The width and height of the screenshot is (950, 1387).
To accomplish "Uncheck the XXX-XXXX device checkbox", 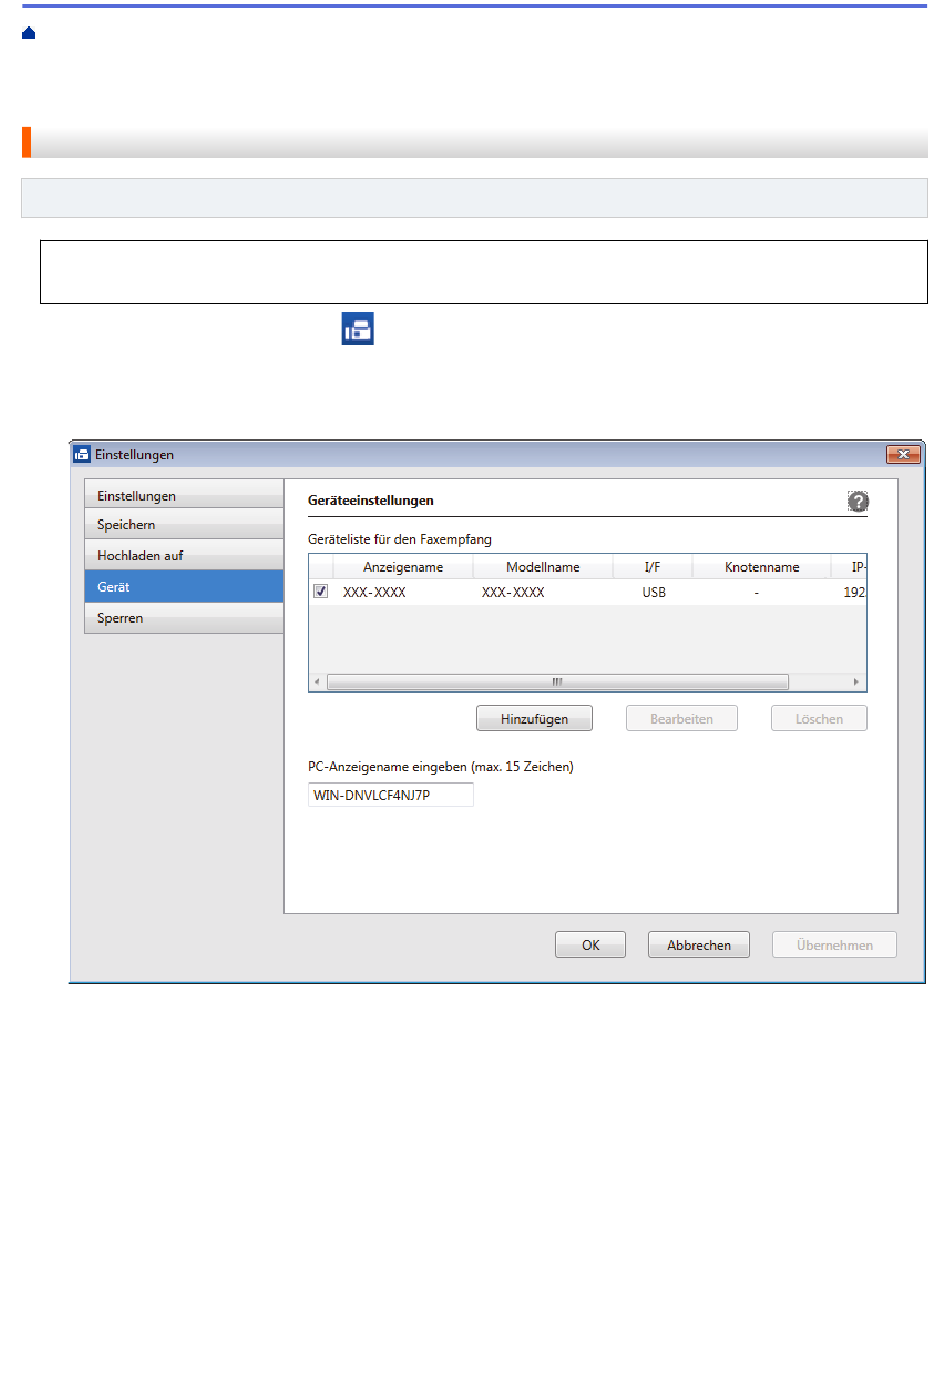I will click(321, 591).
